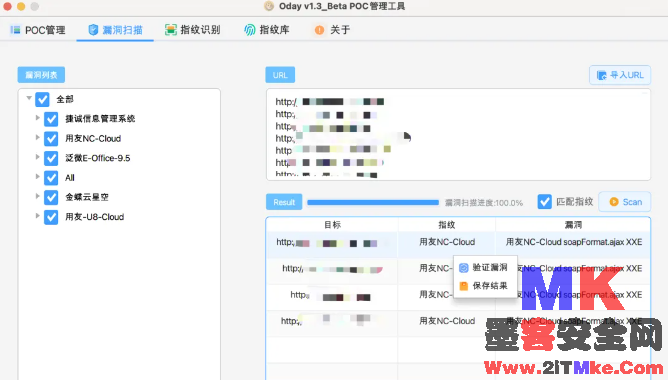Click the 漏洞列表 label button

41,75
